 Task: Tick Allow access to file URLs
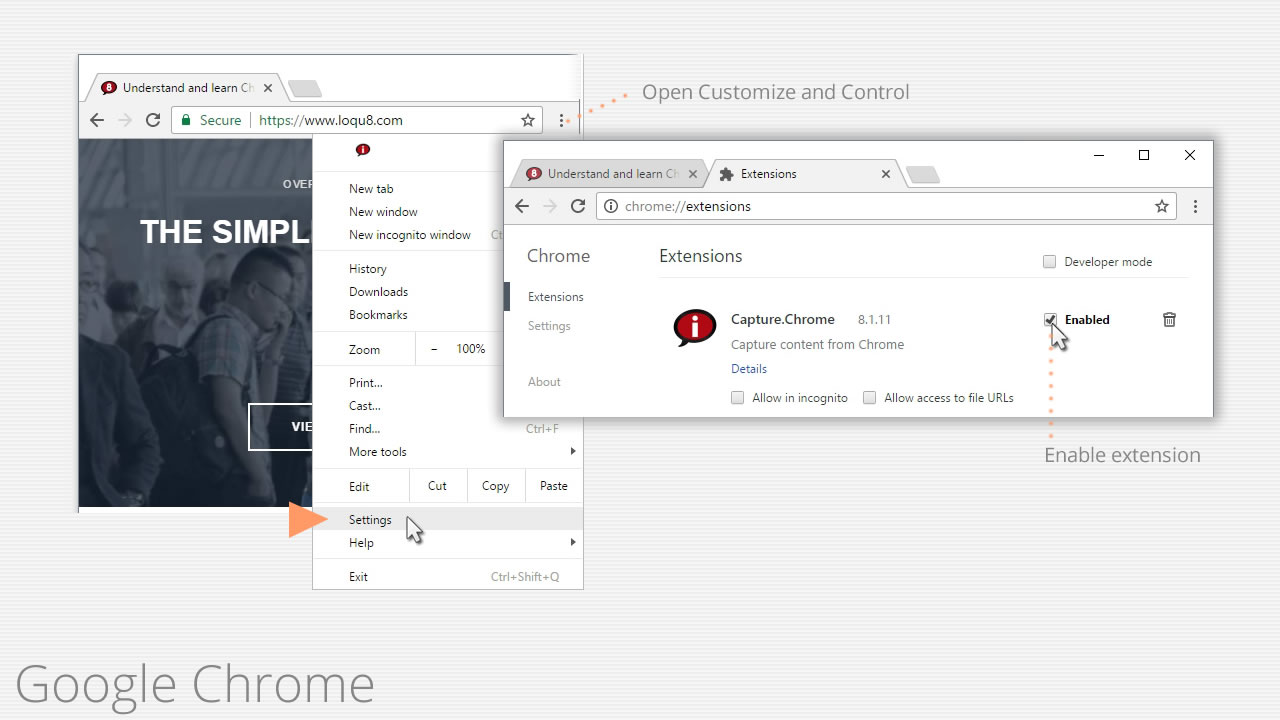tap(869, 398)
